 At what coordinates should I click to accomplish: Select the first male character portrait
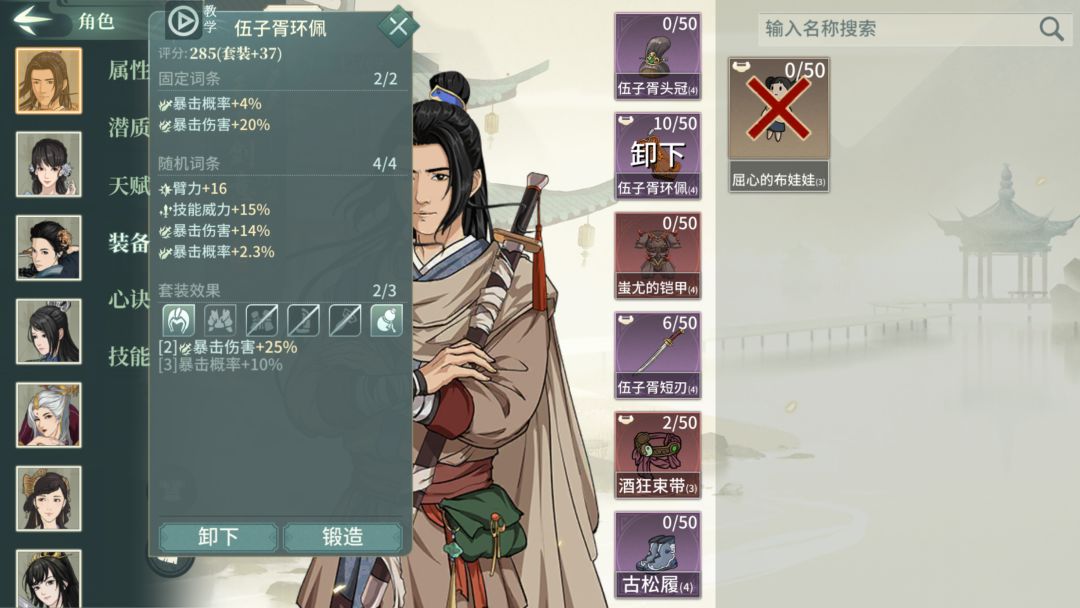click(49, 81)
